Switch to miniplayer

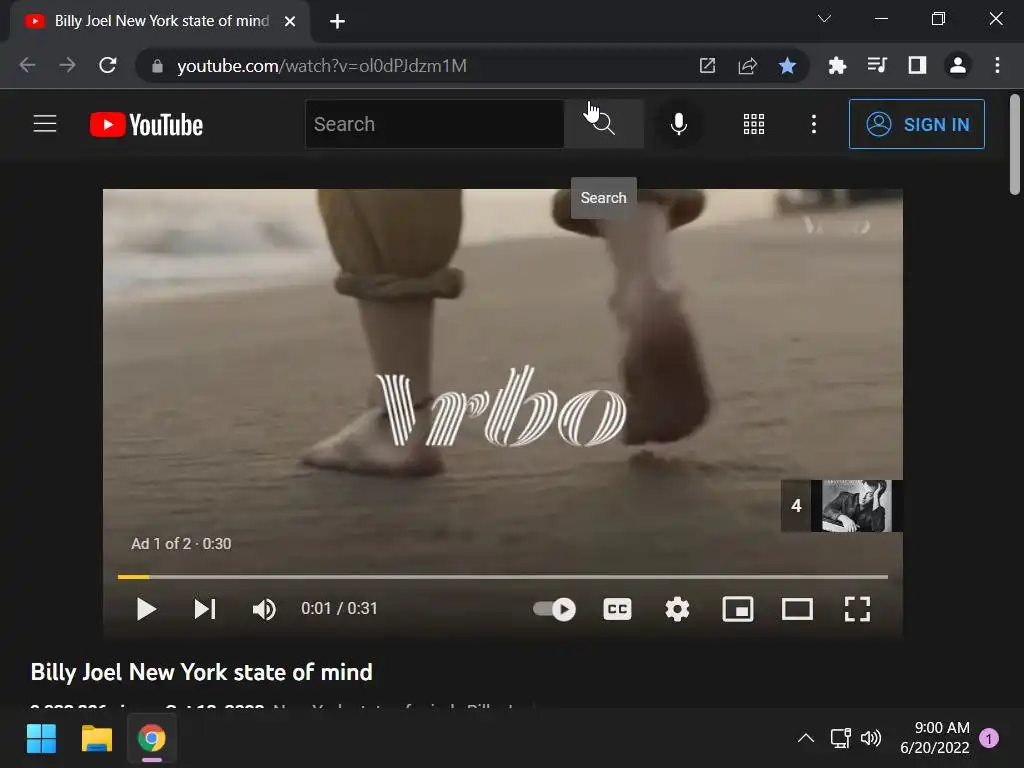[x=738, y=609]
